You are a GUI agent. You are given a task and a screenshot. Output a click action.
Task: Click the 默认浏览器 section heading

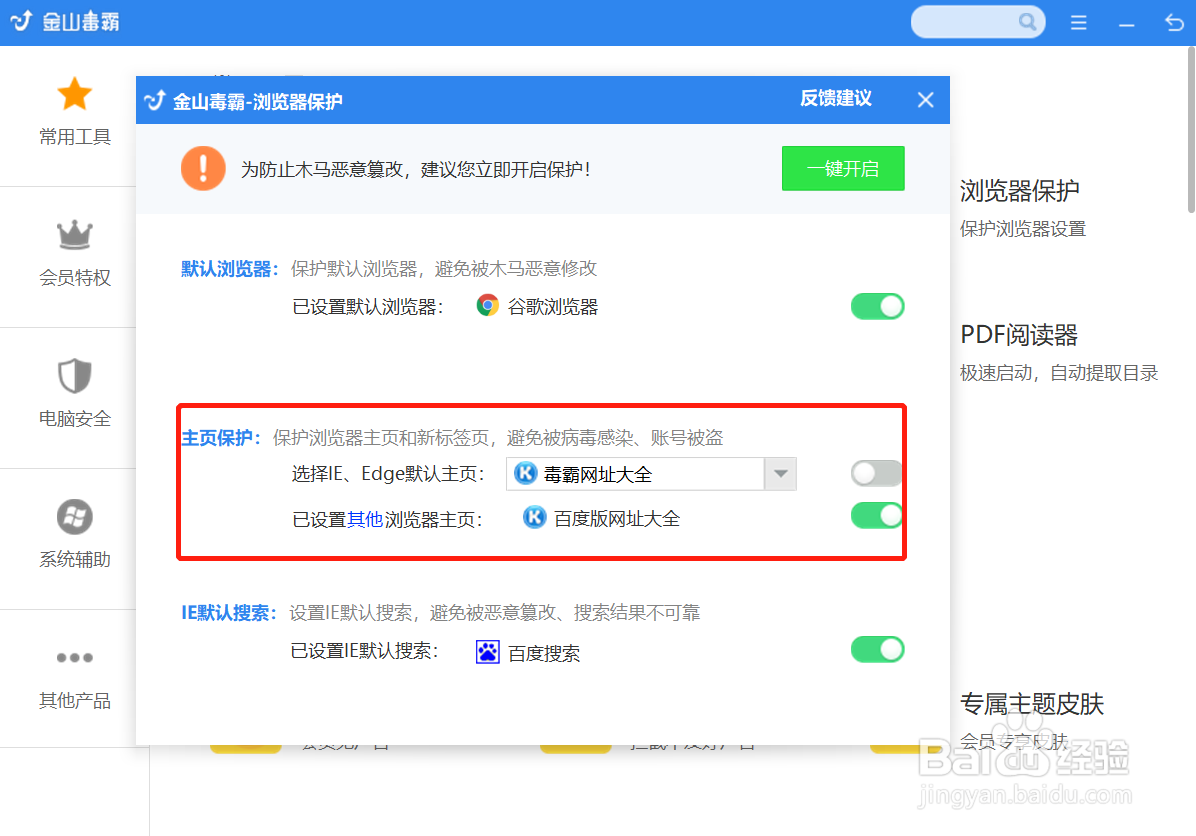click(230, 269)
